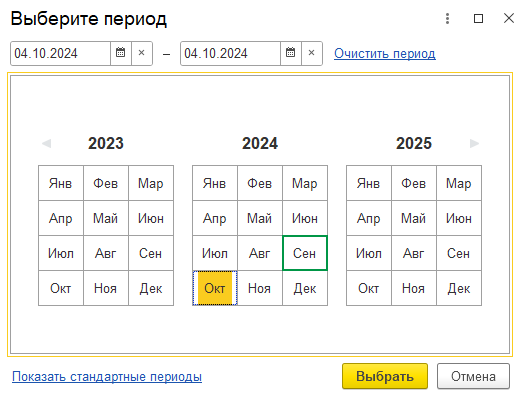Viewport: 528px width, 399px height.
Task: Go to previous years with left arrow
Action: click(x=46, y=143)
